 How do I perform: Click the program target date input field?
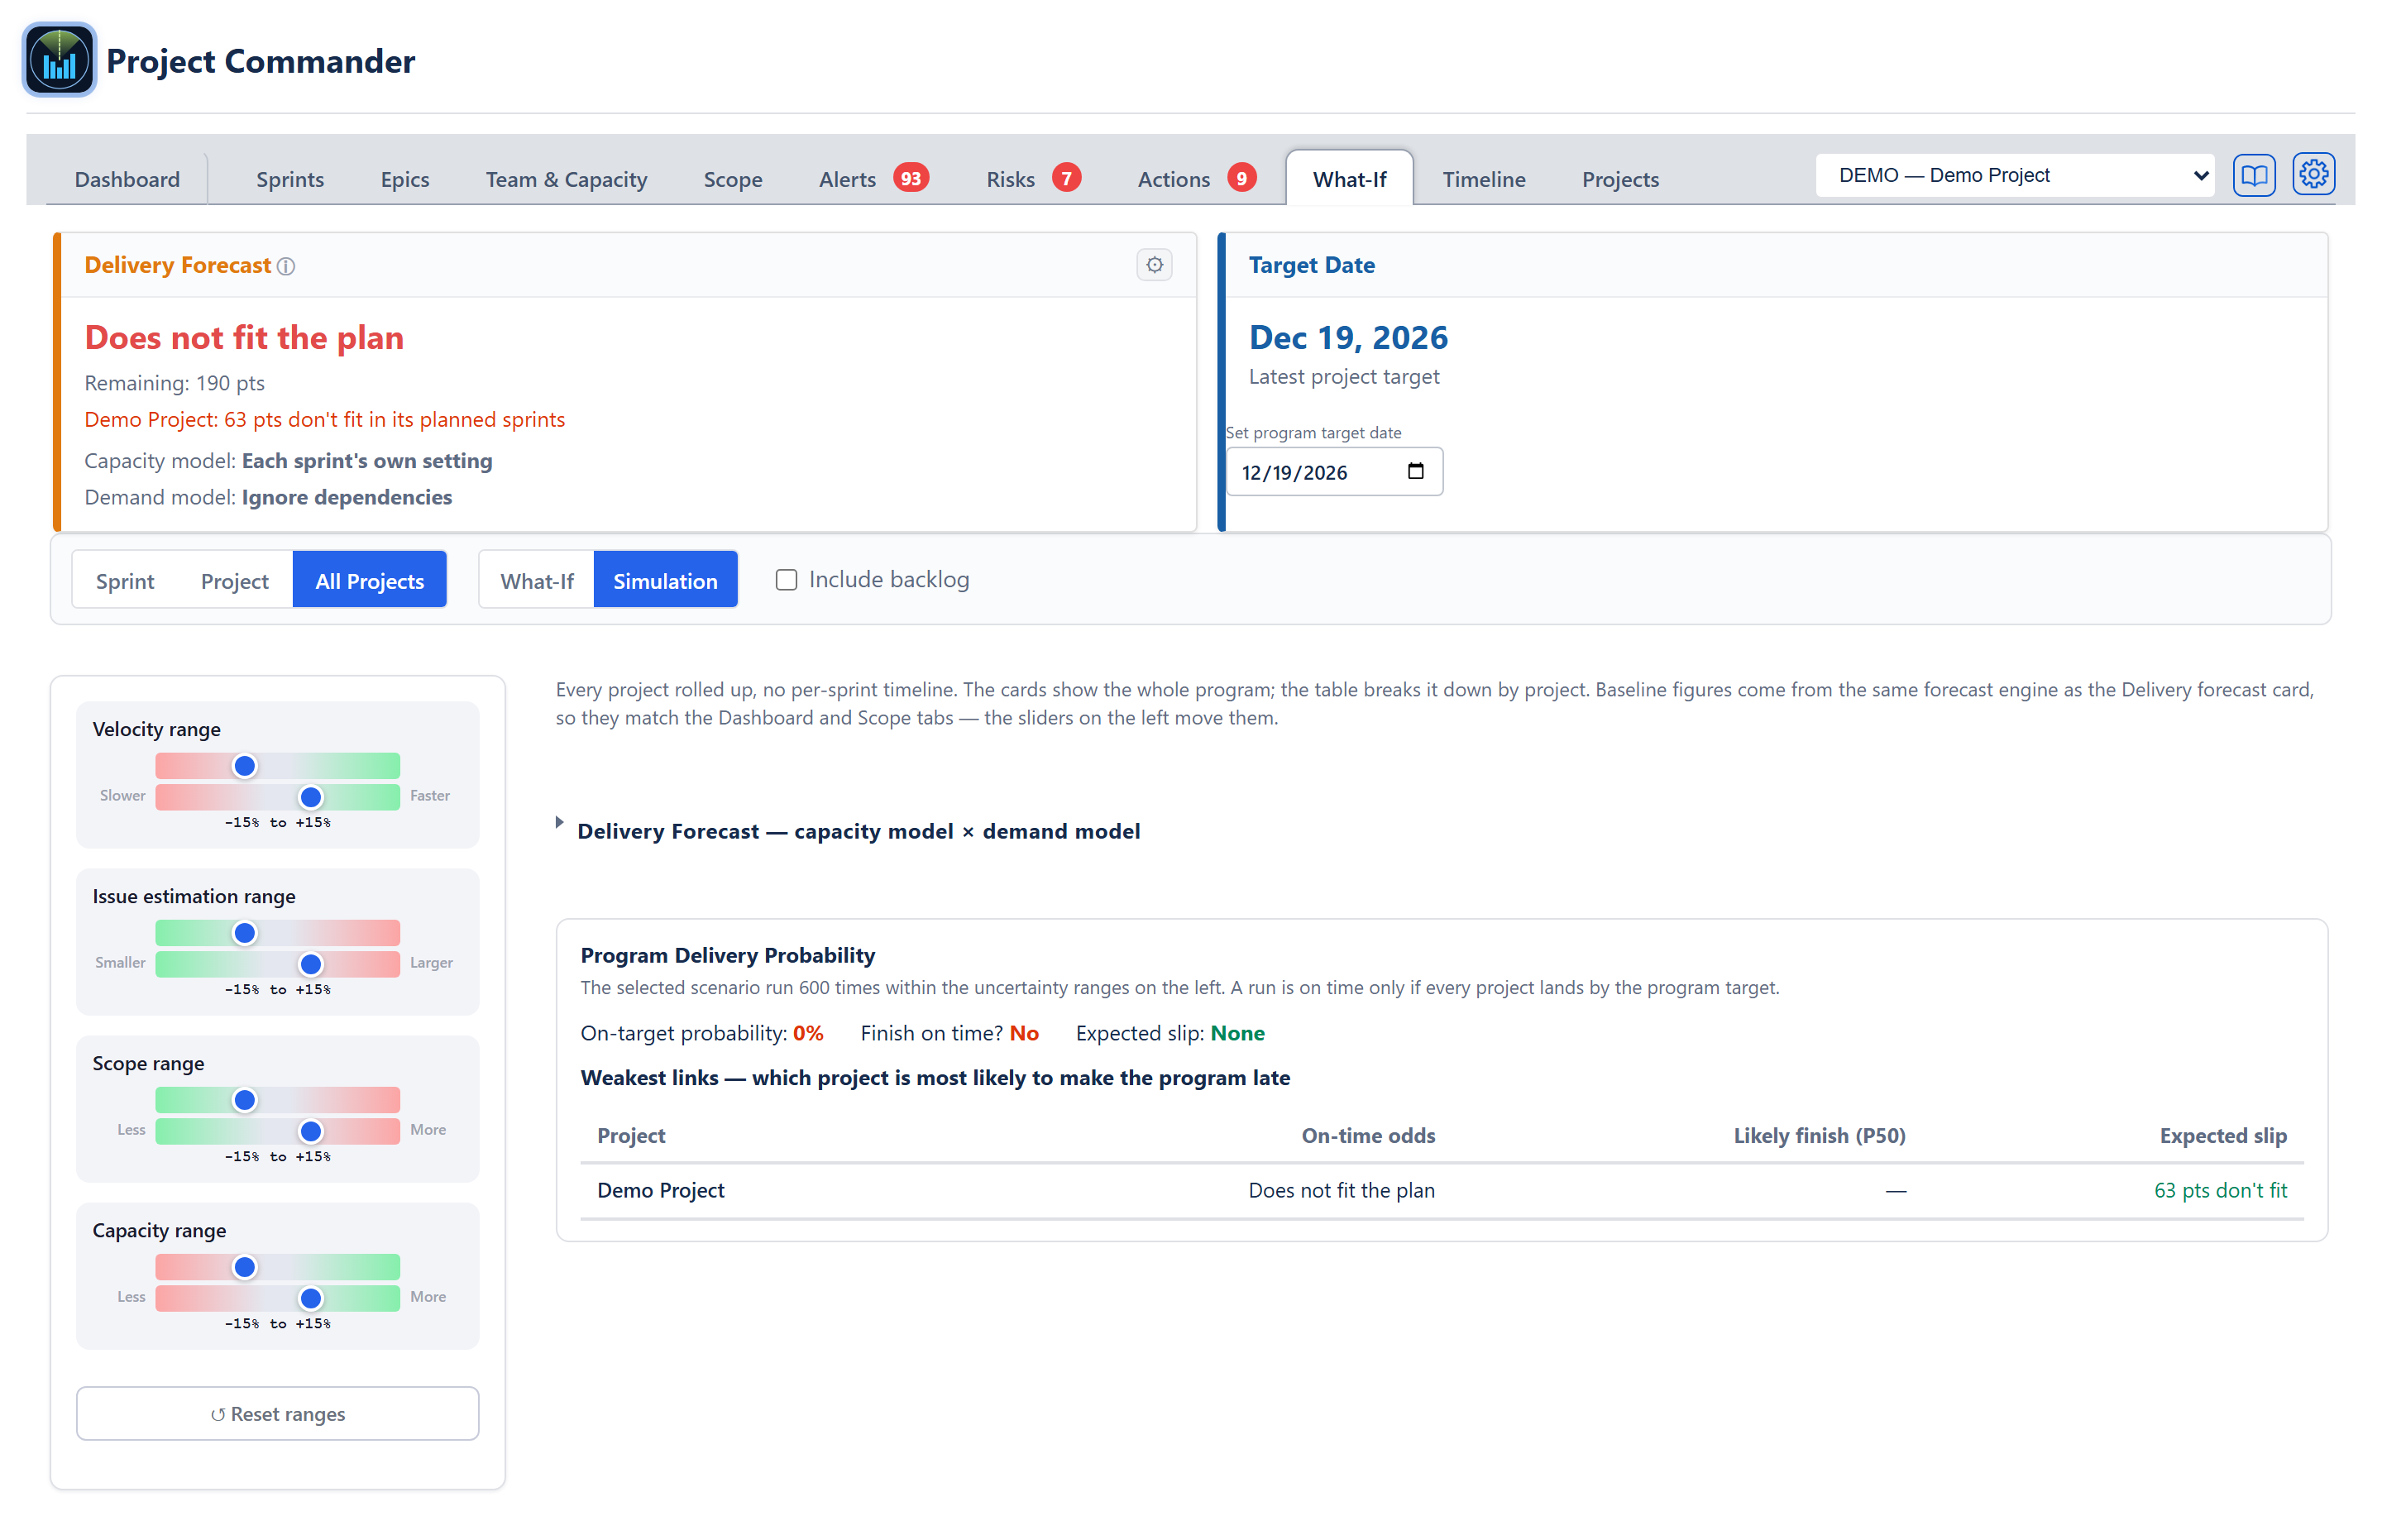click(1334, 472)
